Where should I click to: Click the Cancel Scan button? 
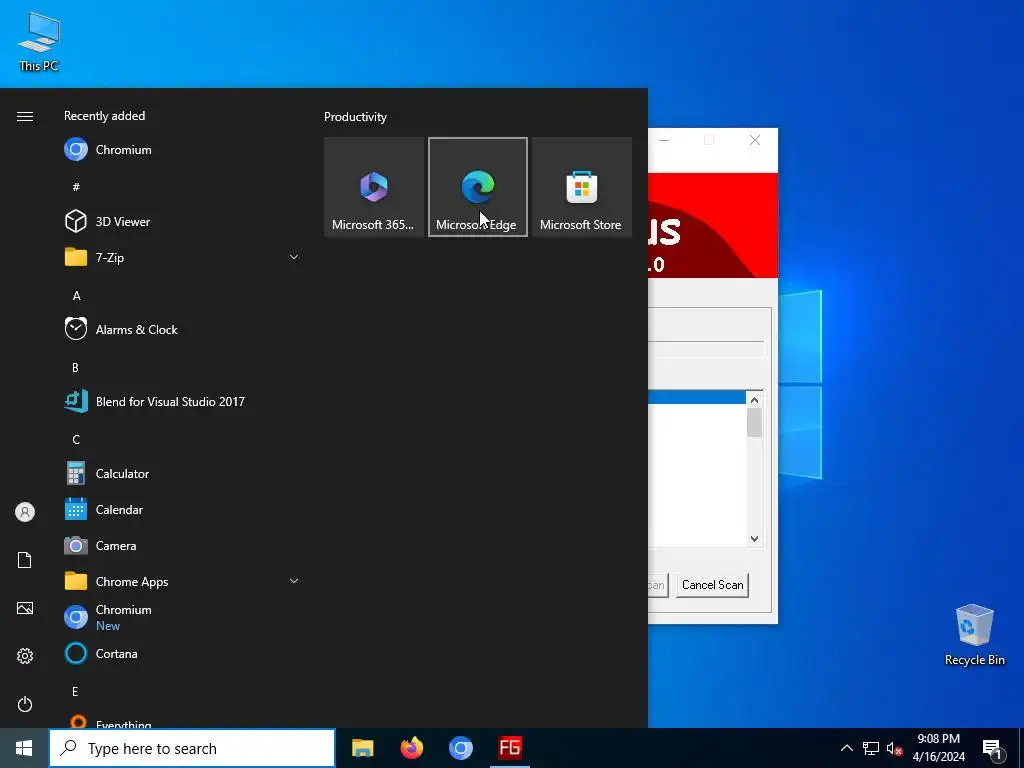pyautogui.click(x=712, y=585)
